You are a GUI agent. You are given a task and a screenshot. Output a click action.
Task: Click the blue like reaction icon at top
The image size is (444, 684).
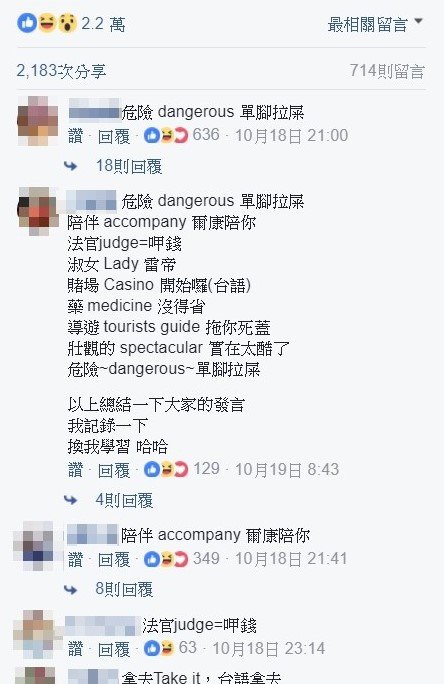pos(27,23)
